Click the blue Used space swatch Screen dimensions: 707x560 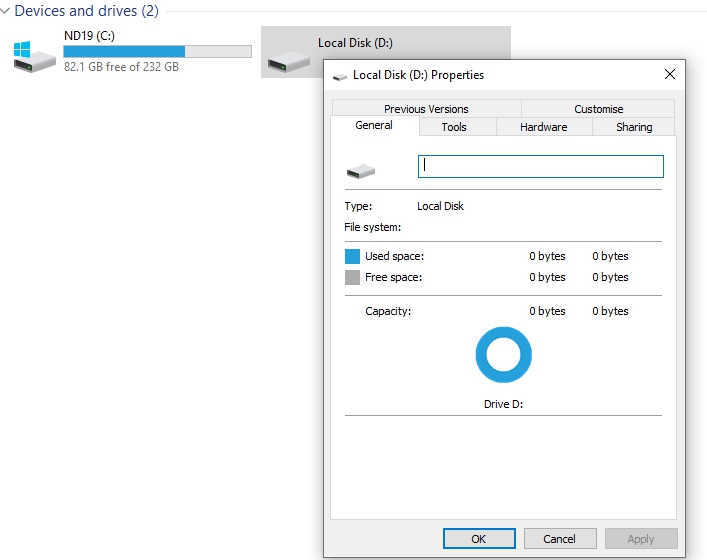352,257
